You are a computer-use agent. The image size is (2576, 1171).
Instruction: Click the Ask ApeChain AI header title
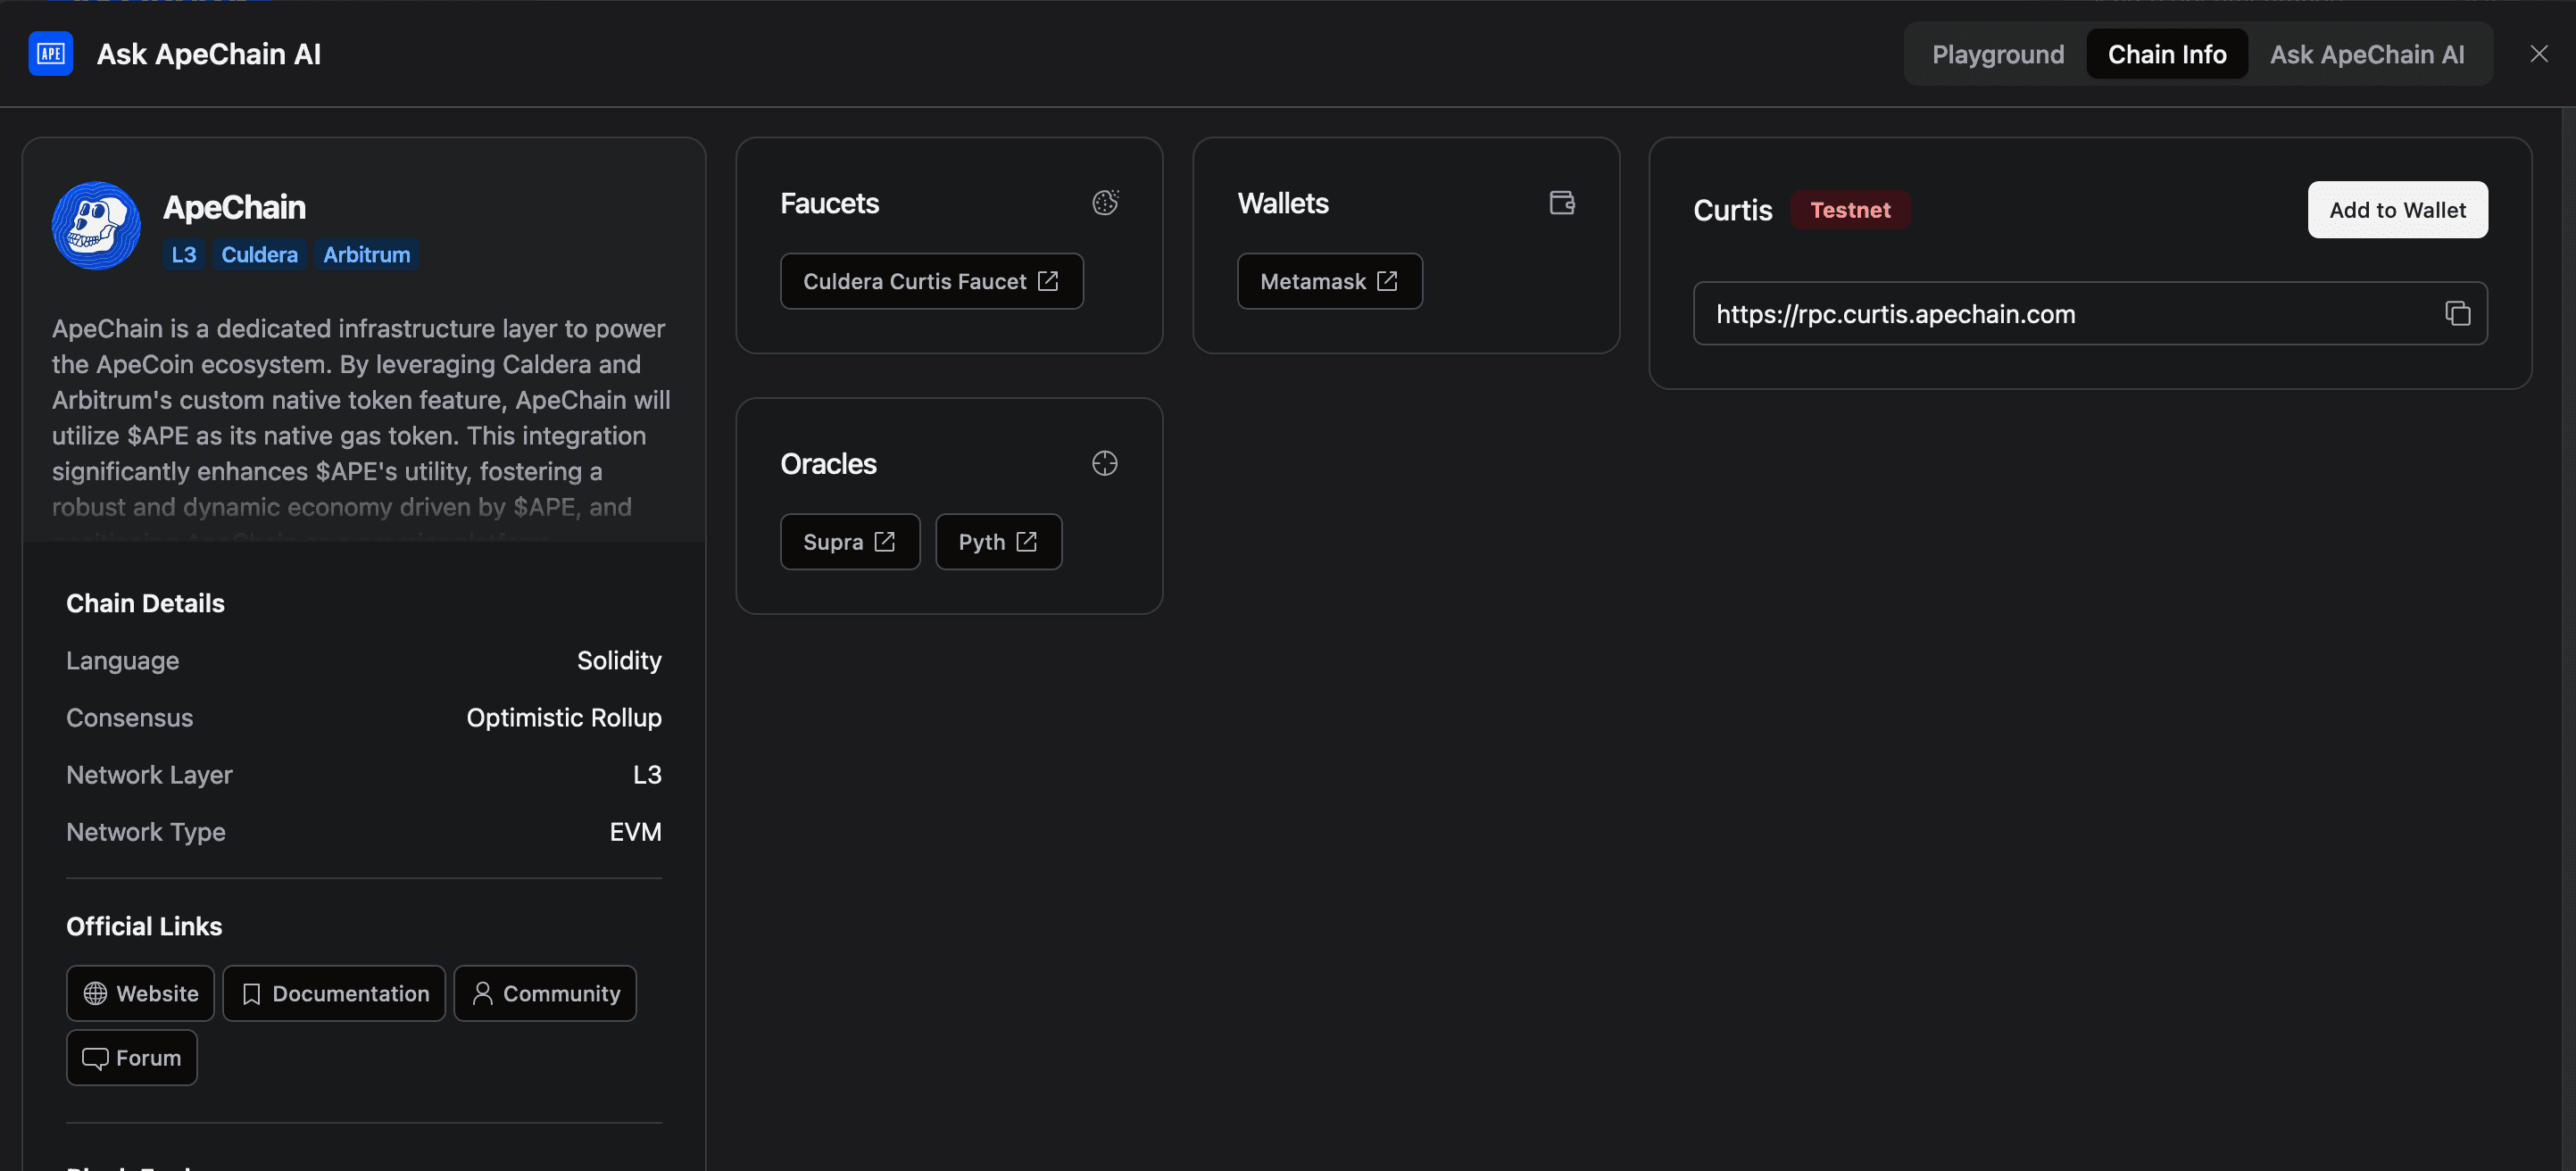208,54
